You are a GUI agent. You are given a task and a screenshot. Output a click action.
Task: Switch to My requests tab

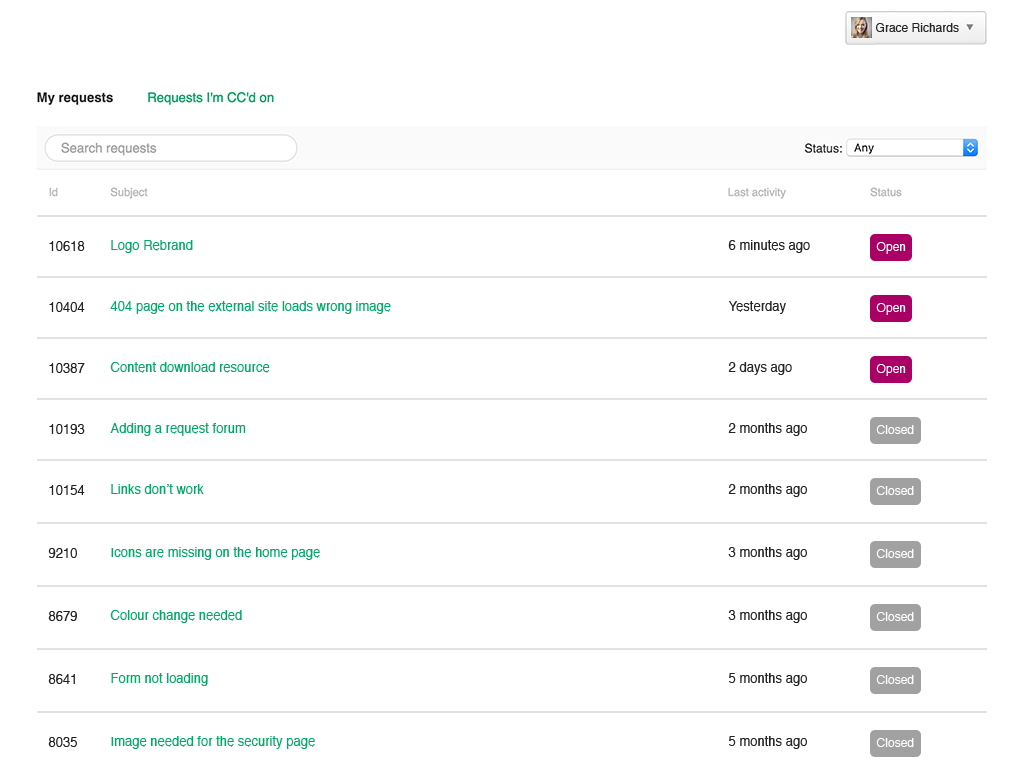coord(75,98)
